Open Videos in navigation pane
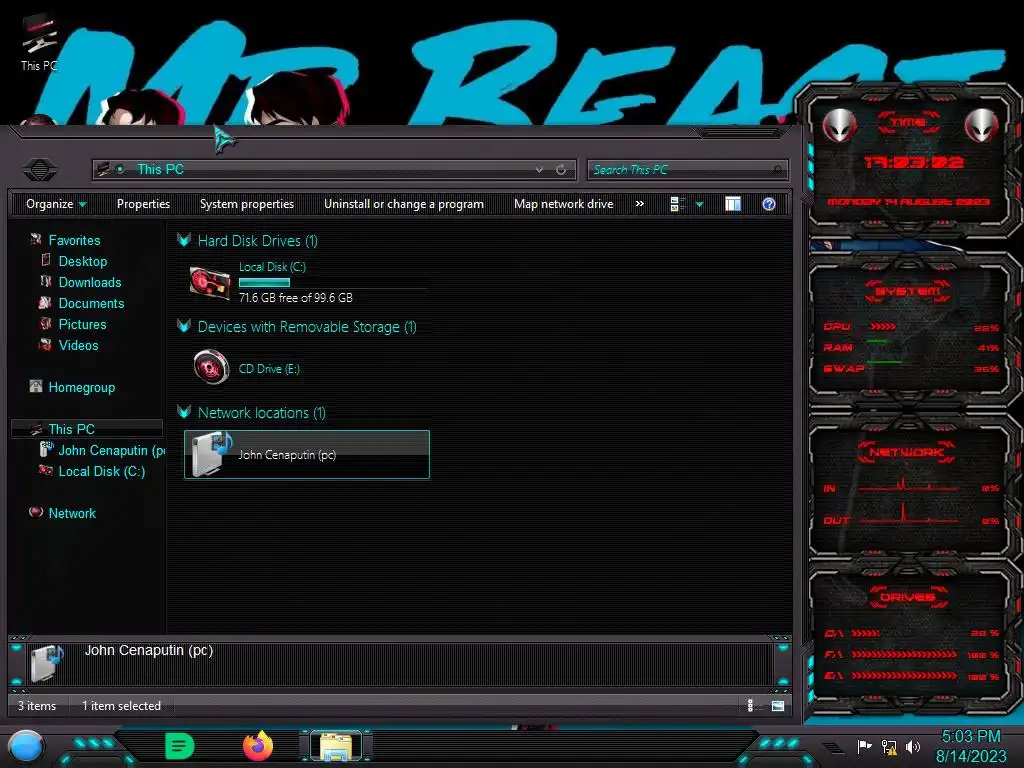The image size is (1024, 768). 78,345
